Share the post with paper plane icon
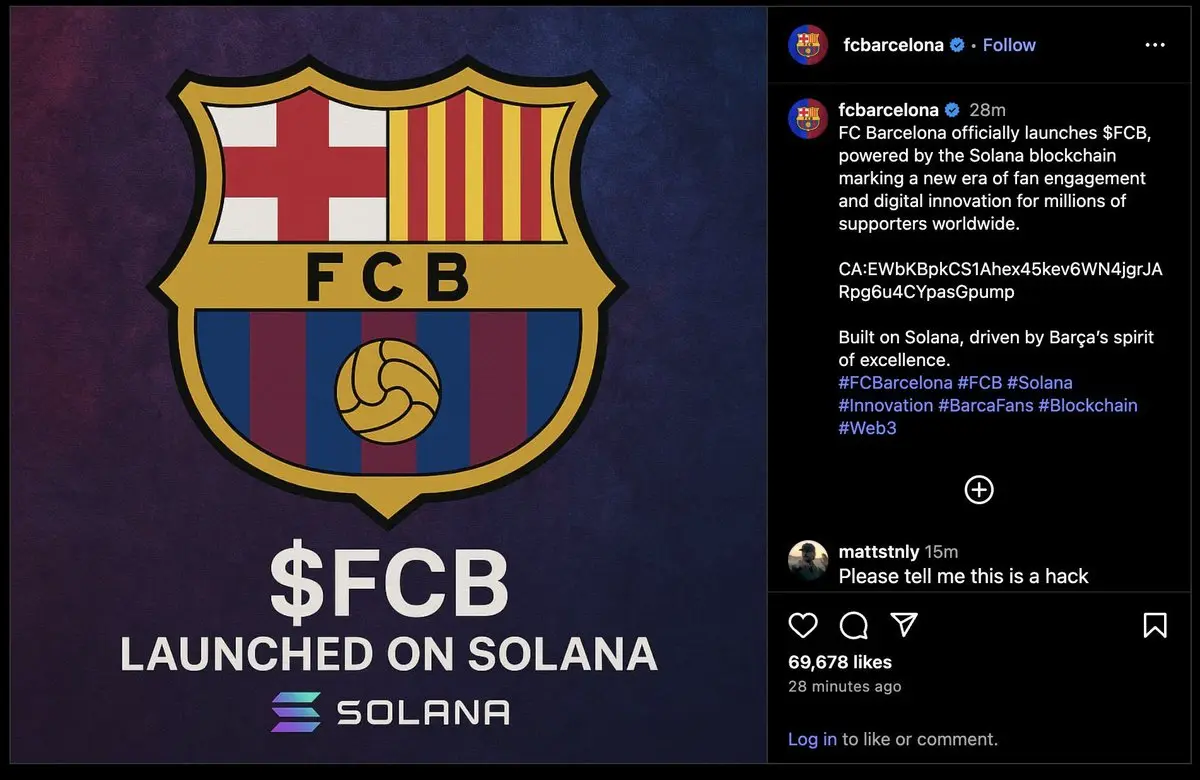The width and height of the screenshot is (1200, 780). (904, 626)
